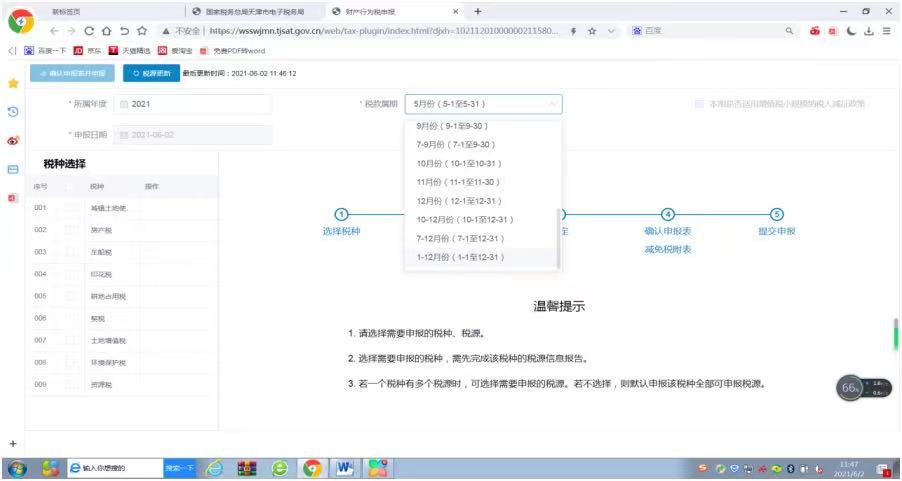This screenshot has width=902, height=481.
Task: Click the dropdown list scrollbar
Action: tap(558, 239)
